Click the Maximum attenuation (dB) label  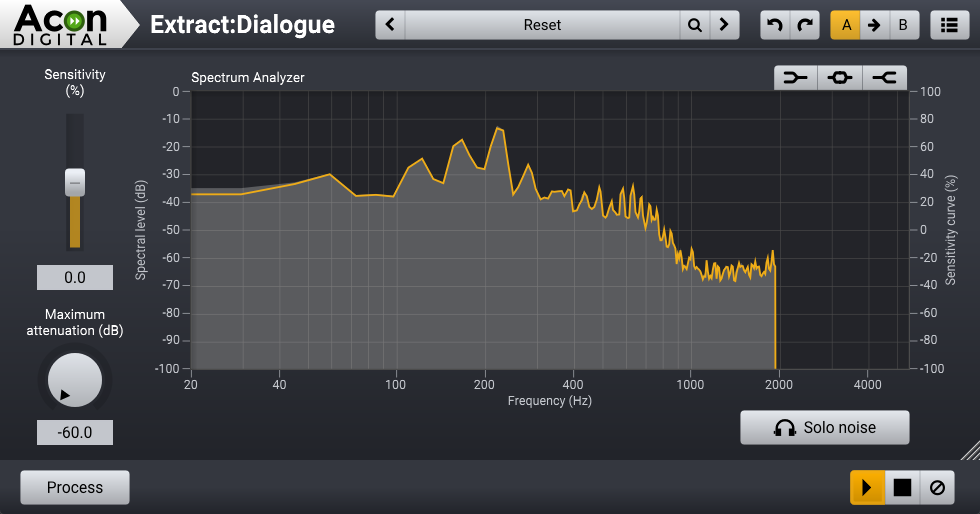pyautogui.click(x=75, y=323)
